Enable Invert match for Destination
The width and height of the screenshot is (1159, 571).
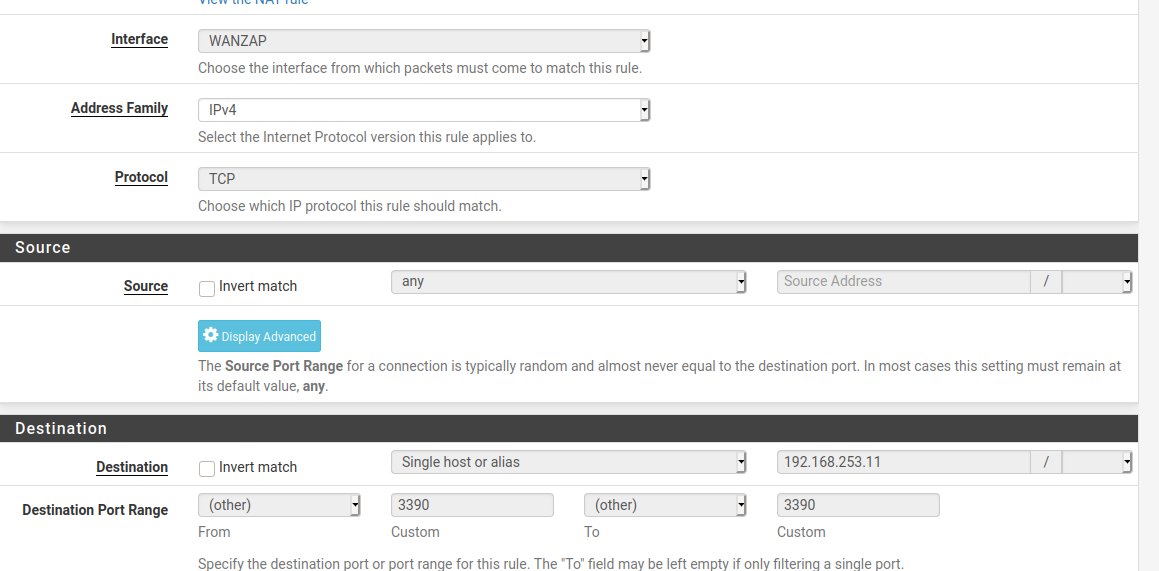[x=207, y=468]
